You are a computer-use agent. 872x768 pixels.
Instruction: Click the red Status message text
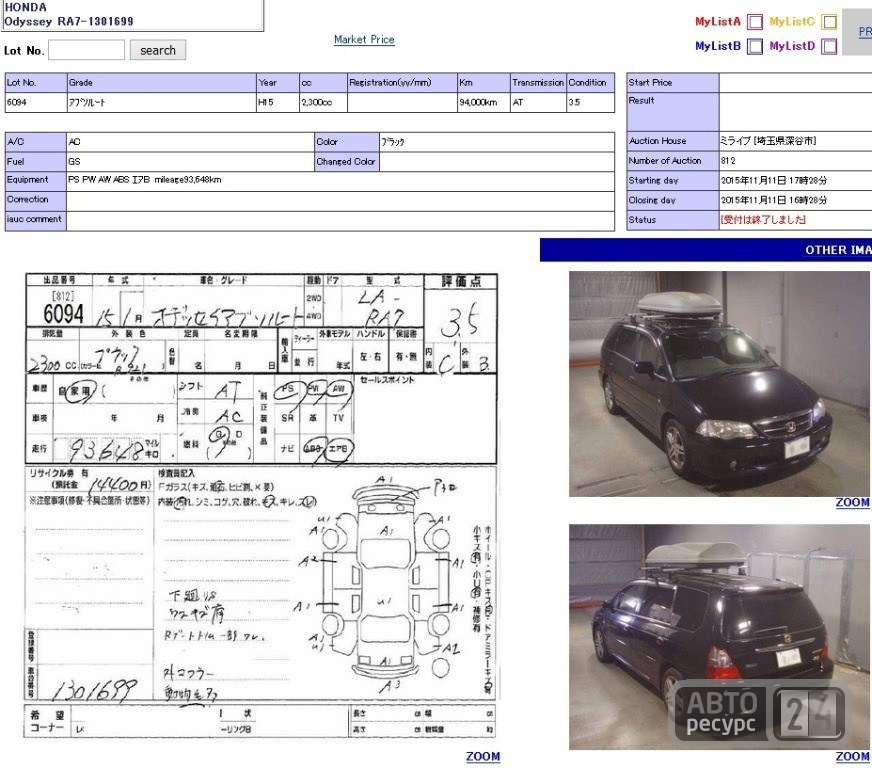tap(763, 220)
